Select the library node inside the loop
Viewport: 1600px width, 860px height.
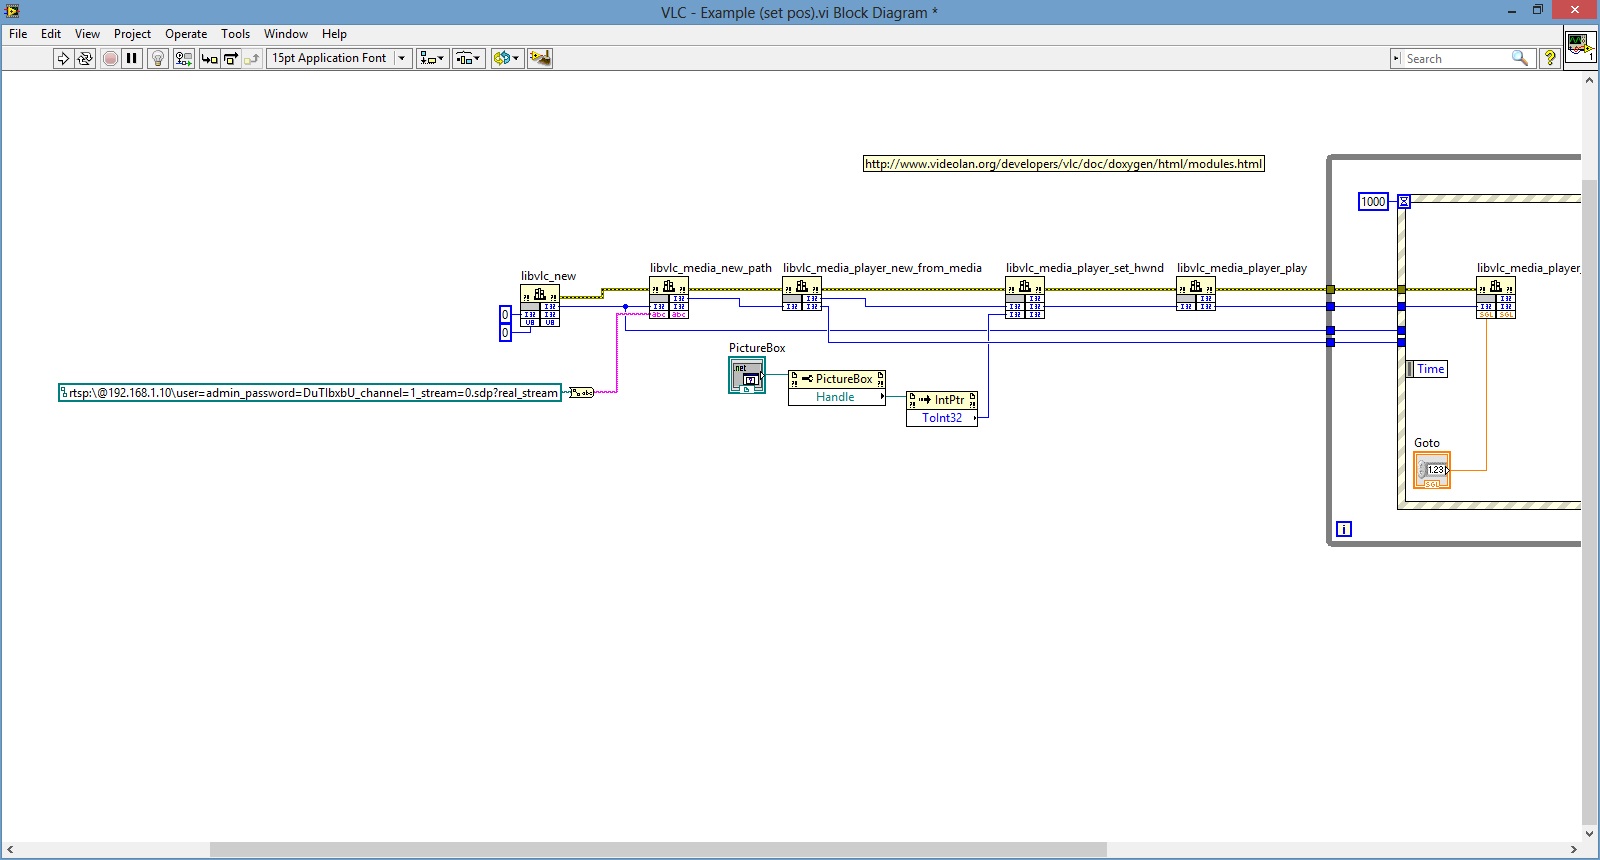pos(1496,298)
